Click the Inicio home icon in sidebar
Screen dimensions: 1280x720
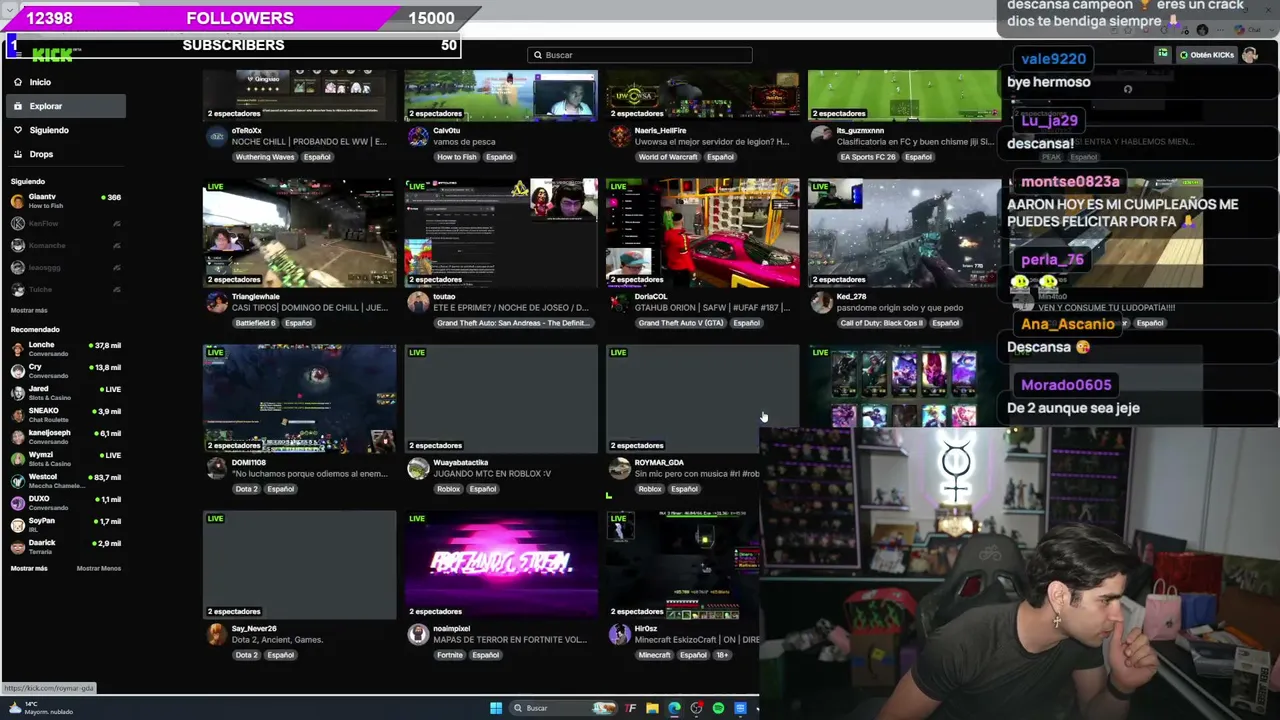point(18,82)
